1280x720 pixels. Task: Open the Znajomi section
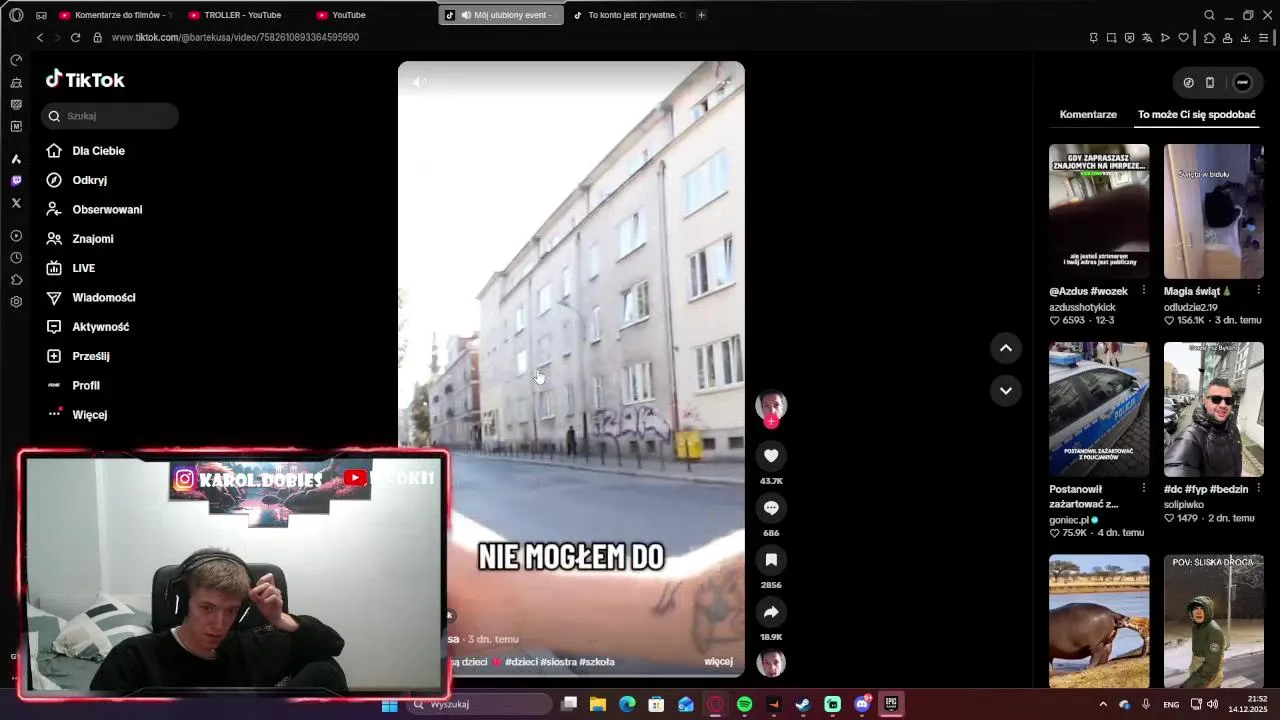tap(79, 239)
